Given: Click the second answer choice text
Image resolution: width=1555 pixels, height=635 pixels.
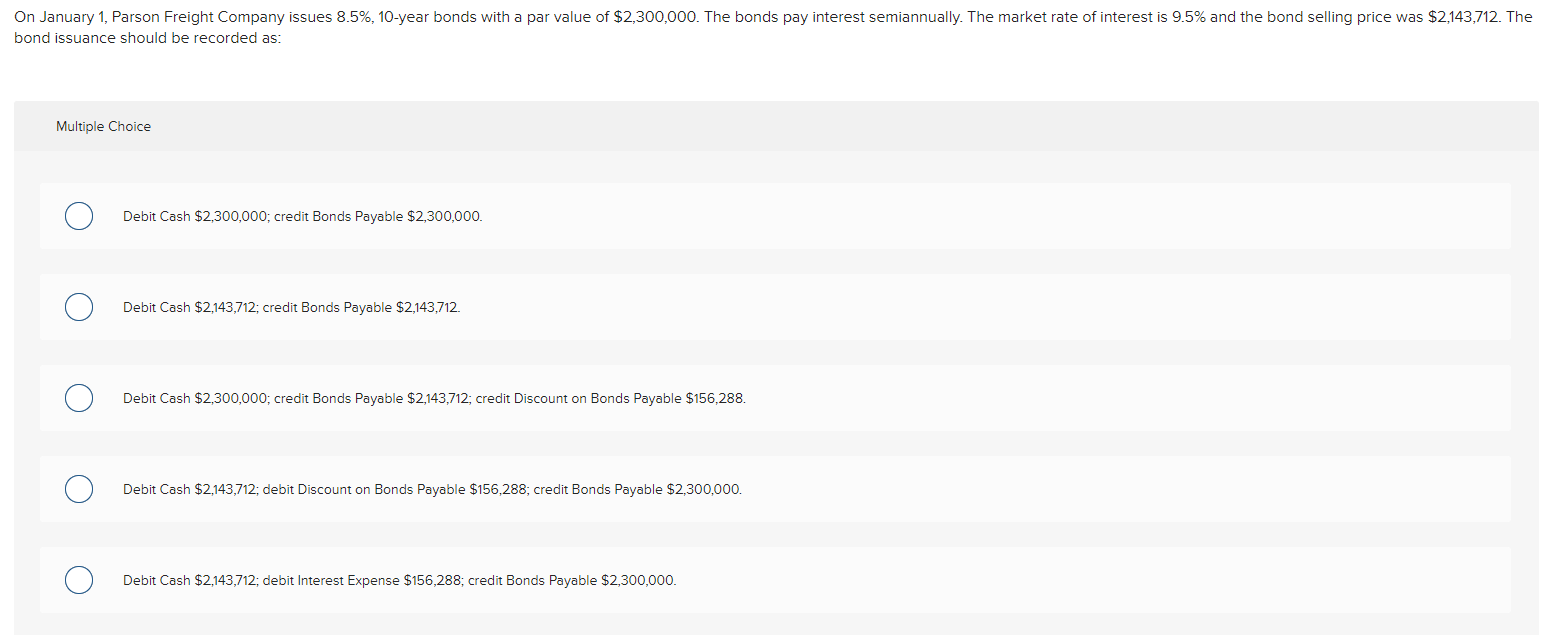Looking at the screenshot, I should coord(291,307).
